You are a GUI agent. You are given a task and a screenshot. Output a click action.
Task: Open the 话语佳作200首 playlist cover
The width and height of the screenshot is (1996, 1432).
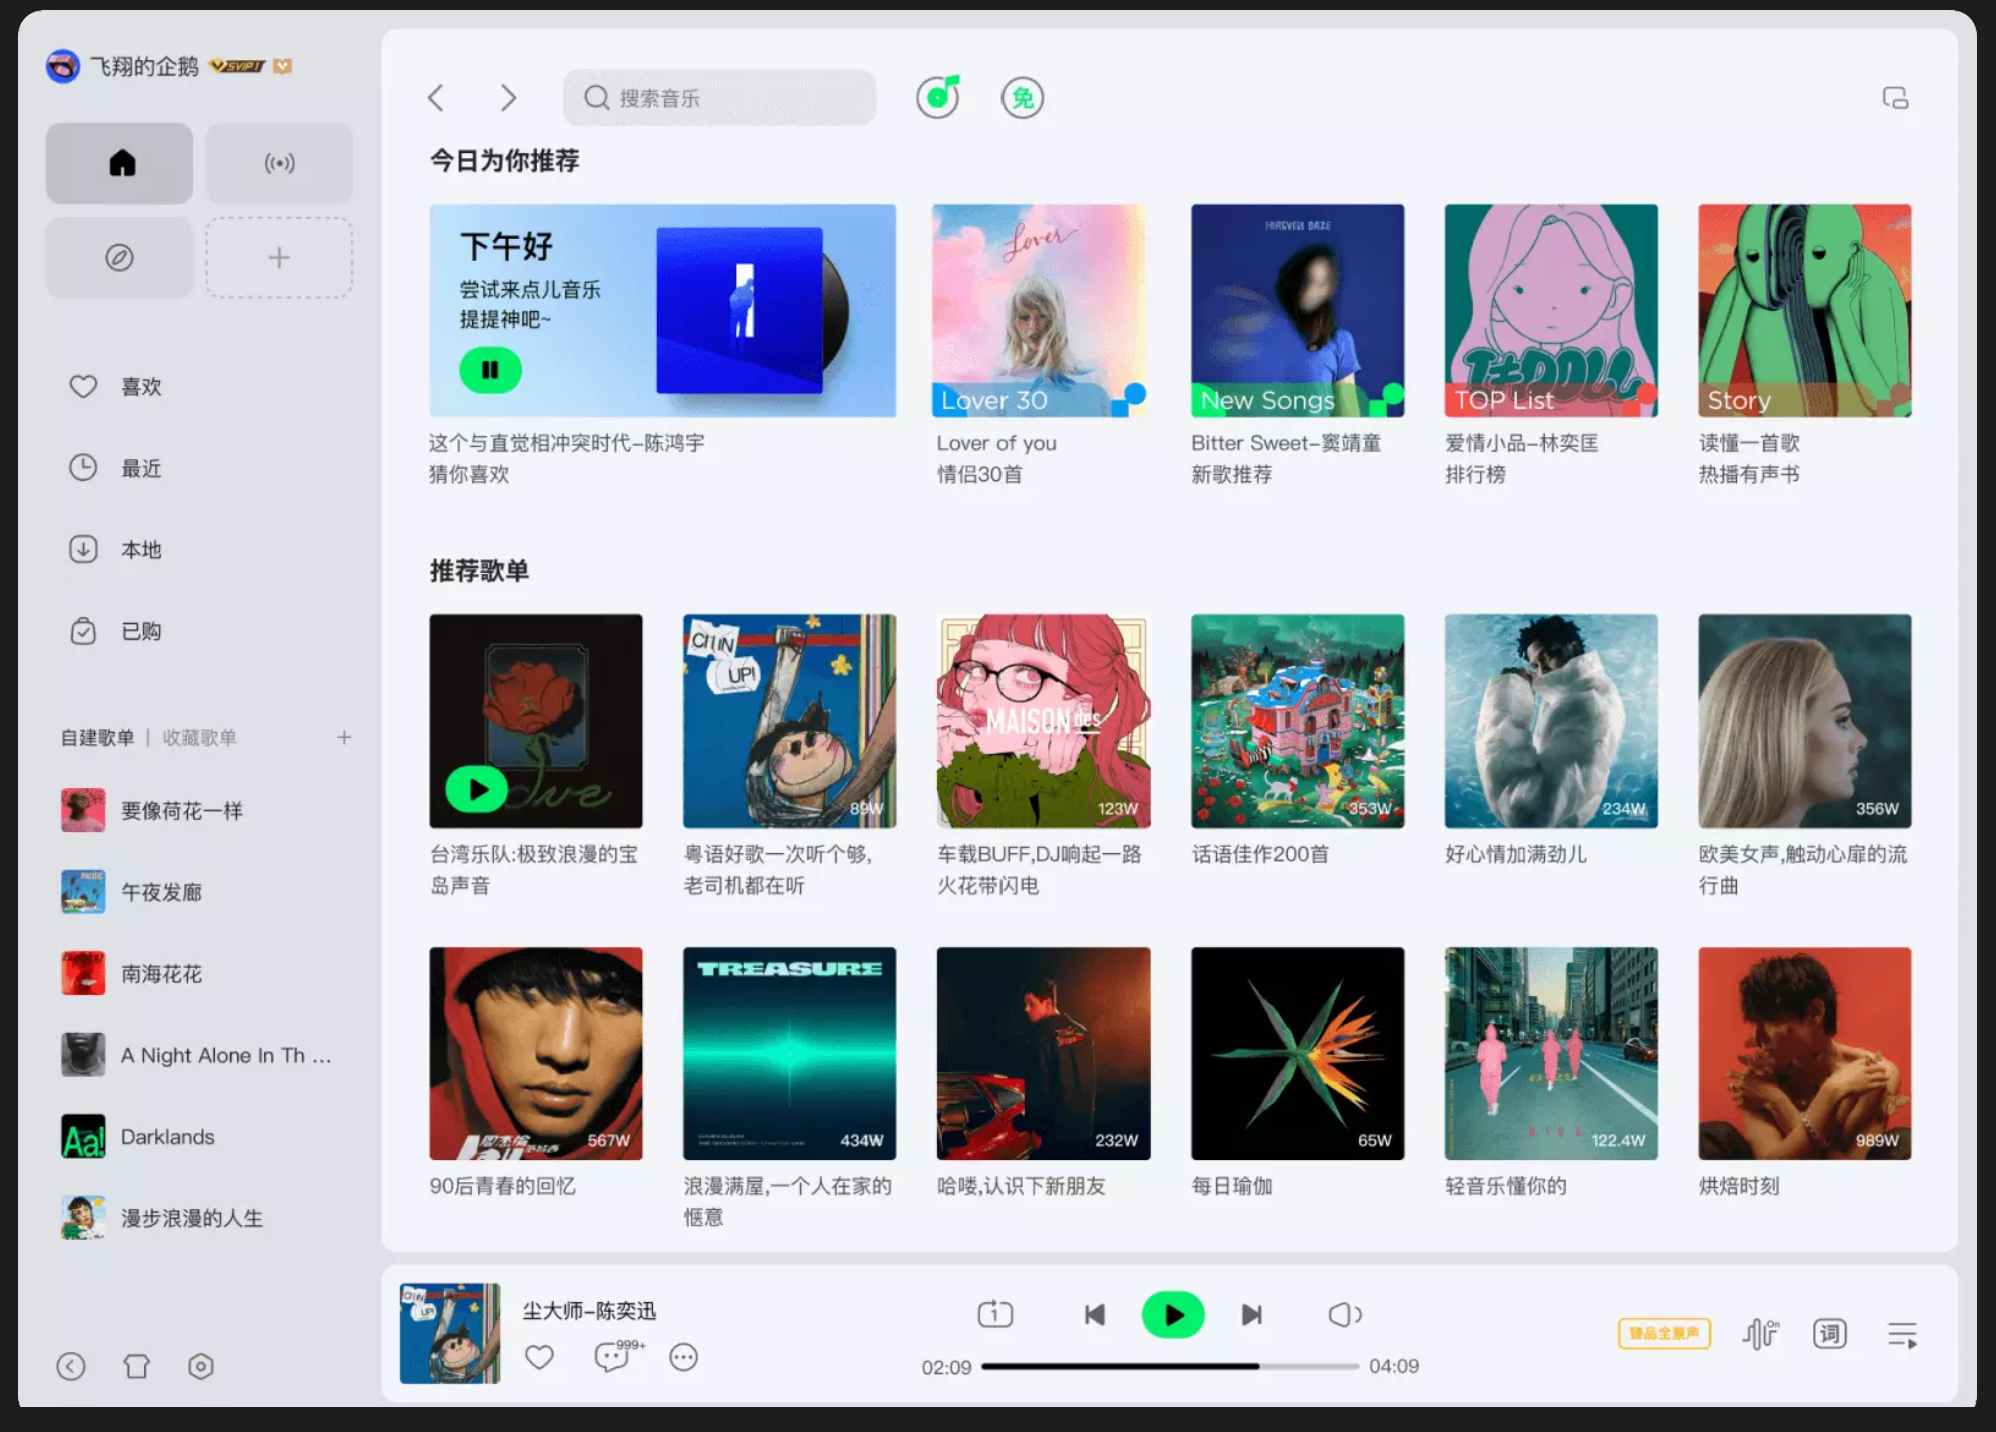point(1297,721)
